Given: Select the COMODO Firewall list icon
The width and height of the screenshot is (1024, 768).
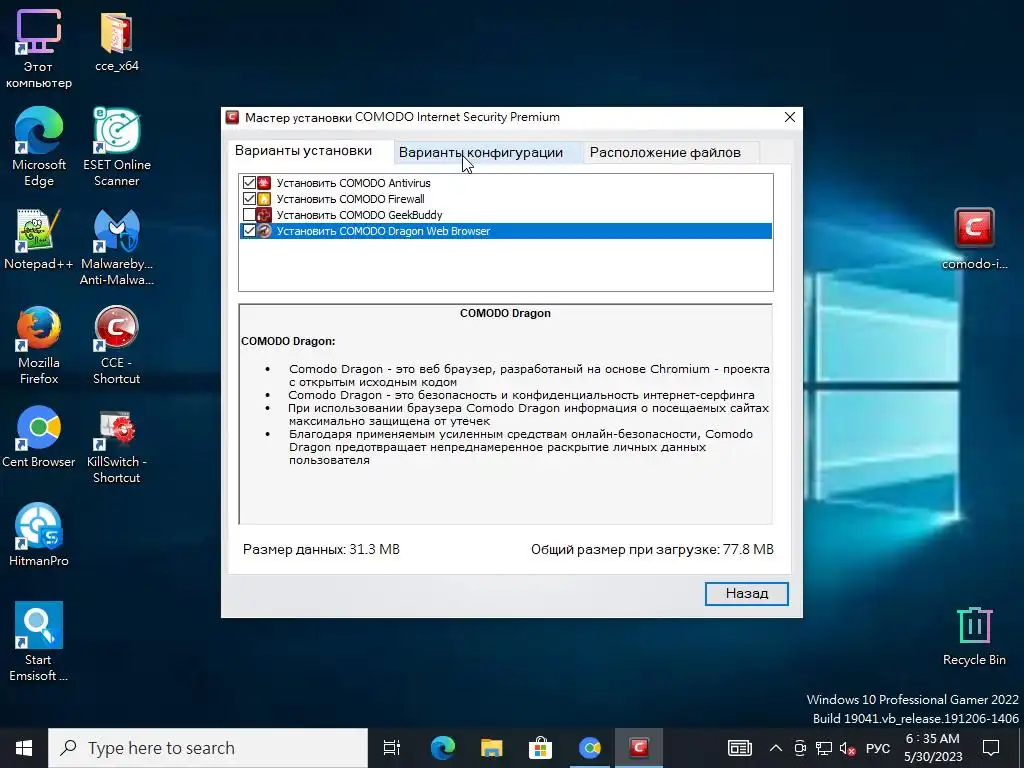Looking at the screenshot, I should (264, 199).
